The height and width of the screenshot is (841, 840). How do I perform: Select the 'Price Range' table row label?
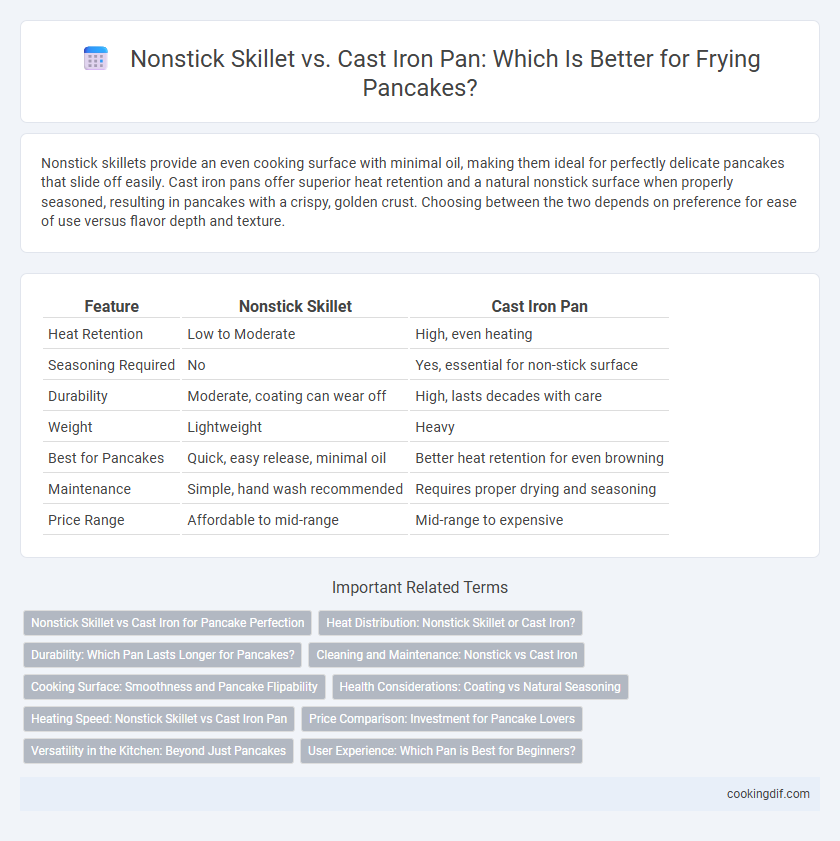click(x=86, y=520)
